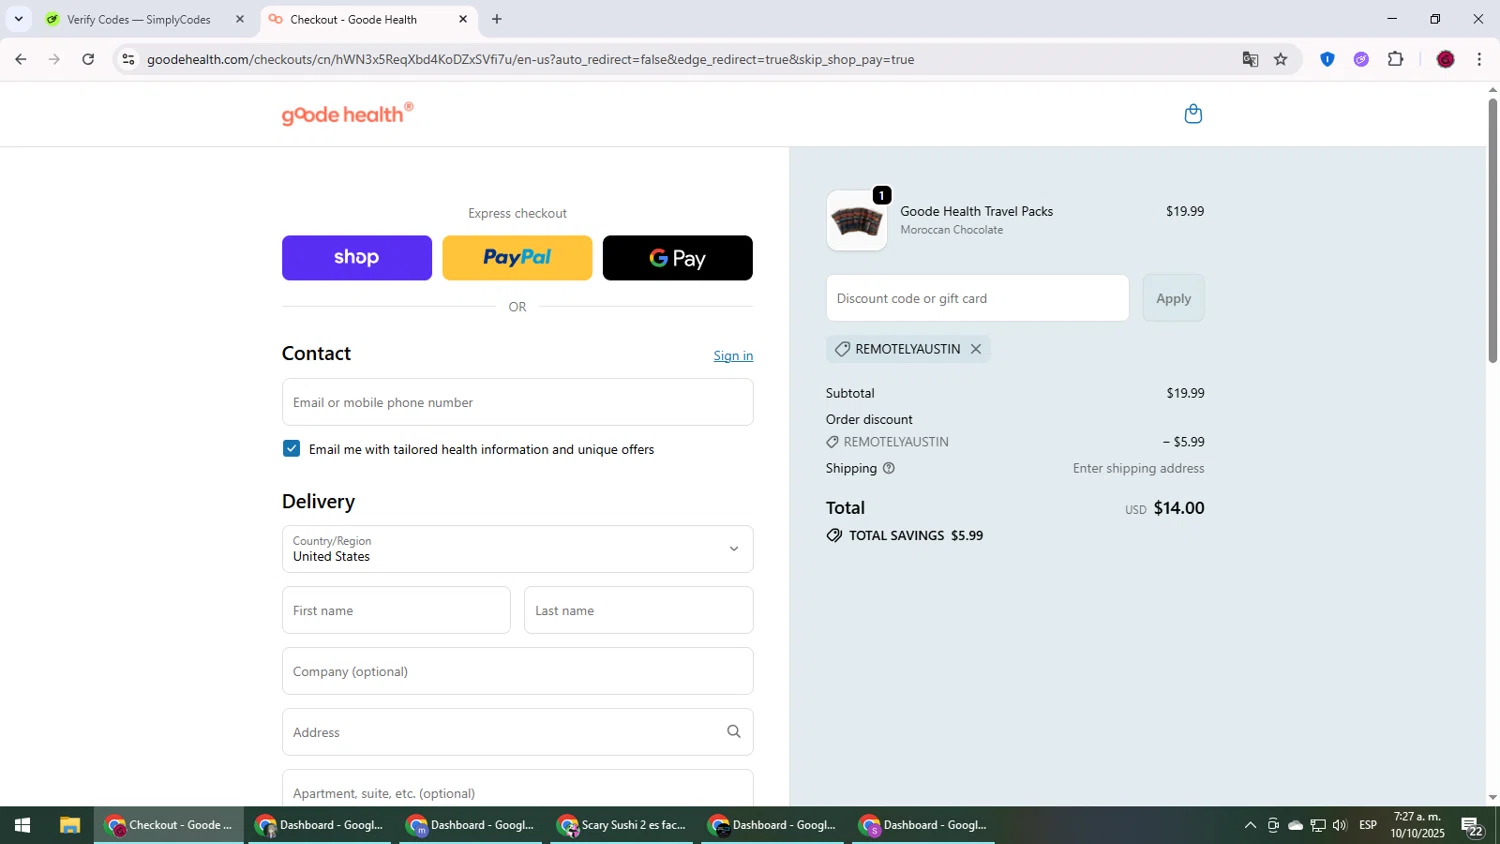Bookmark this page with the star icon

click(1281, 59)
